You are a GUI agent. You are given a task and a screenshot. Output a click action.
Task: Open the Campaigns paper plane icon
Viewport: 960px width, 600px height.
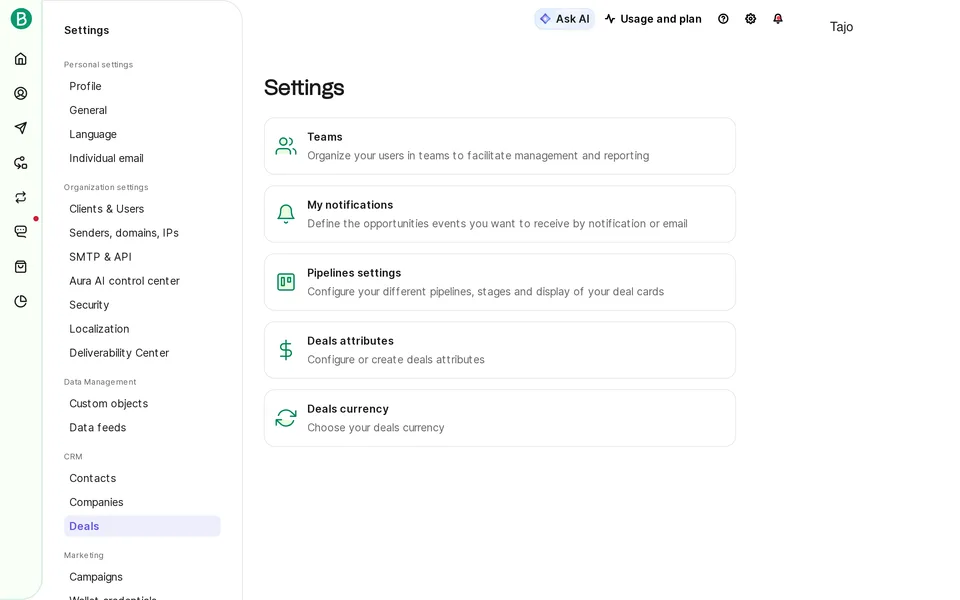pyautogui.click(x=21, y=128)
